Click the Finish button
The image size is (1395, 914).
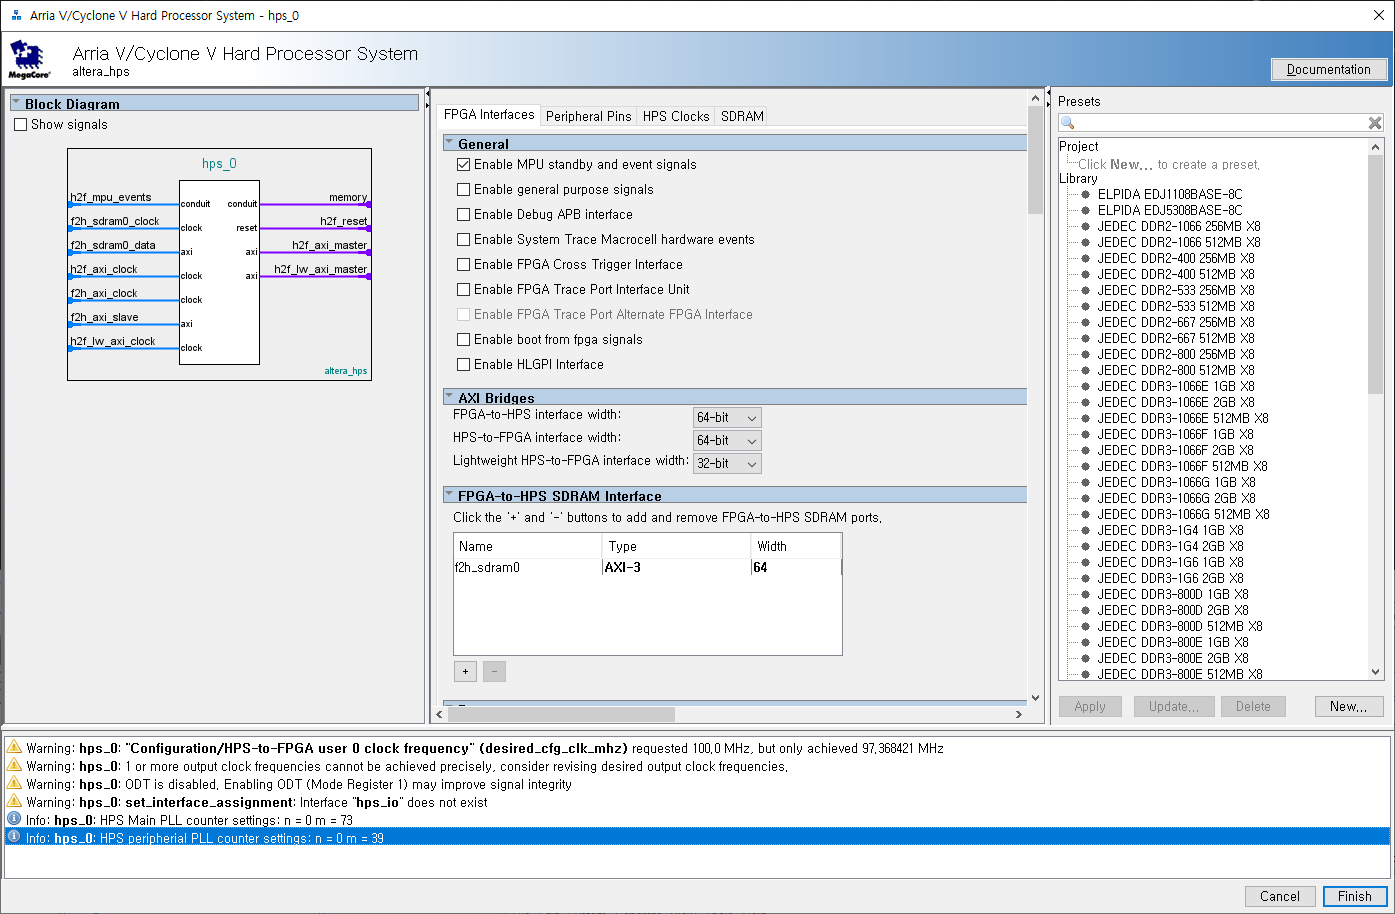click(1355, 896)
